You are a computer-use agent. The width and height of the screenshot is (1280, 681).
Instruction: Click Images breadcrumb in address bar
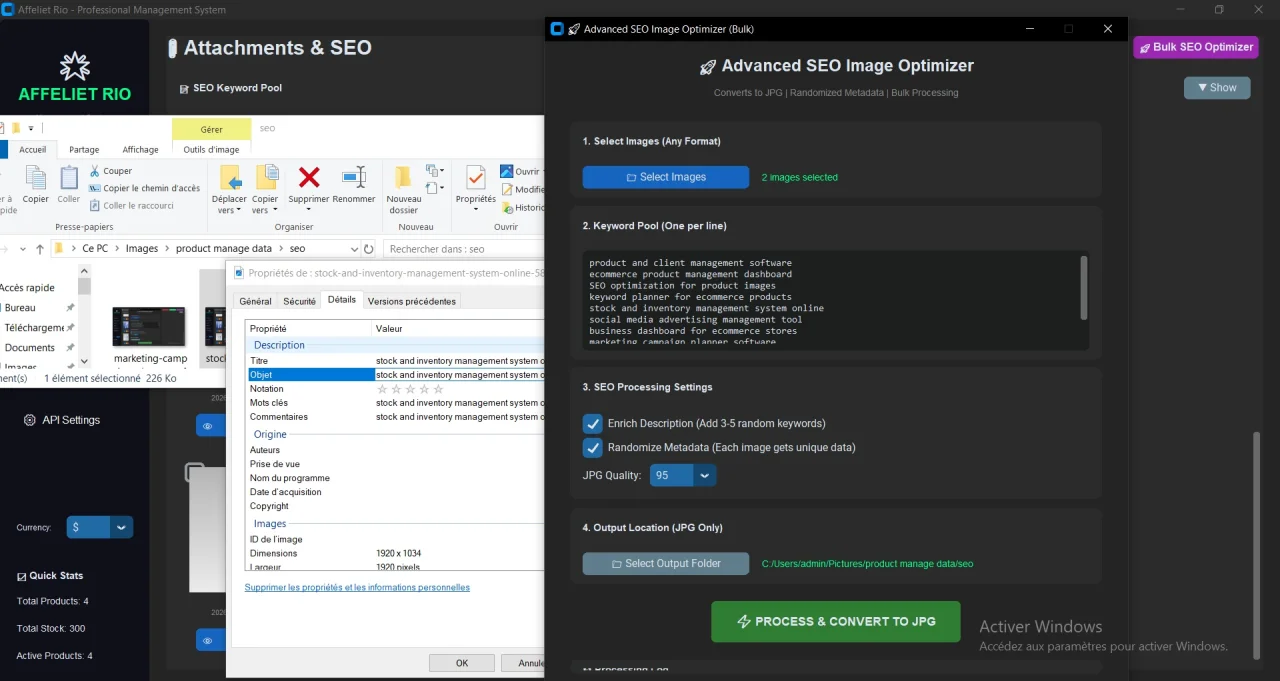click(x=142, y=249)
